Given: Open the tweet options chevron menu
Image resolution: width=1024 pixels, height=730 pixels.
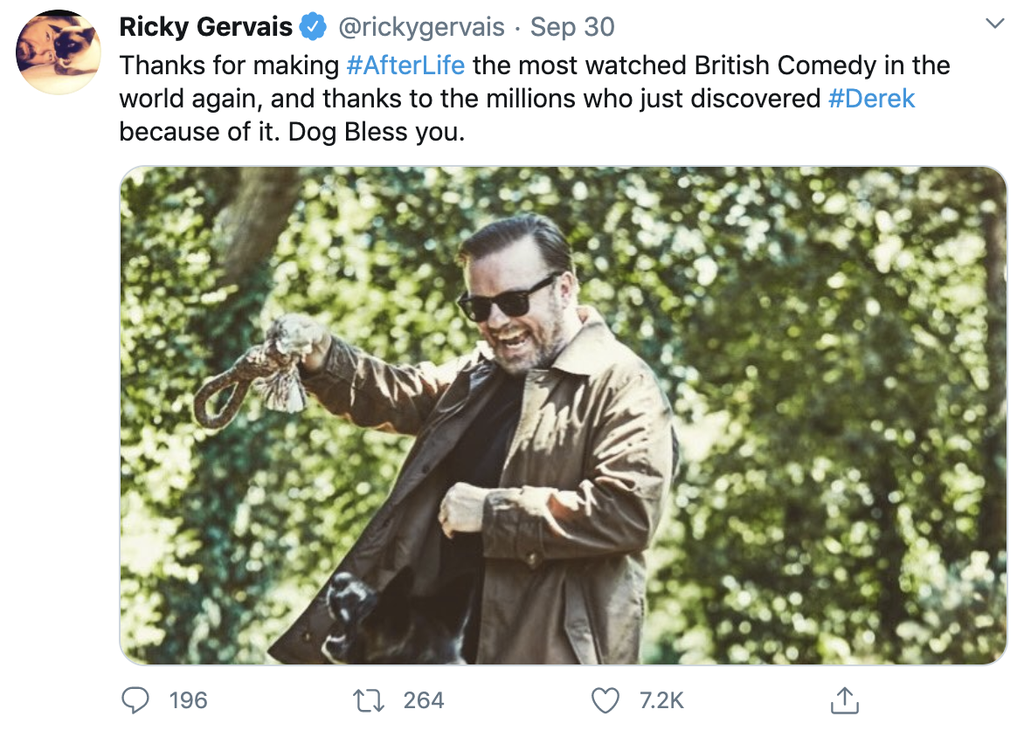Looking at the screenshot, I should tap(995, 23).
